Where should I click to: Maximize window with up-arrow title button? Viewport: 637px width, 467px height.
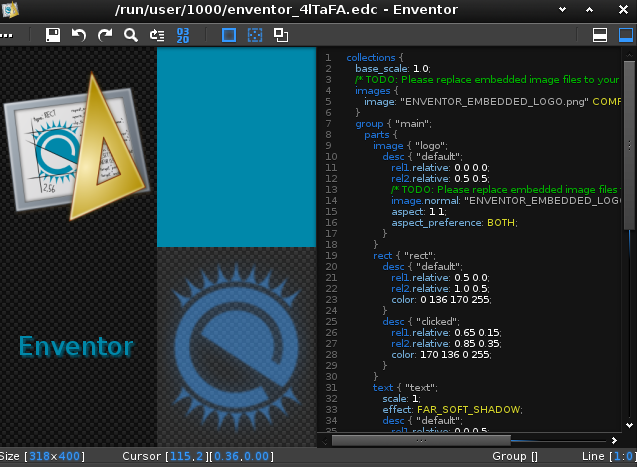(x=589, y=10)
